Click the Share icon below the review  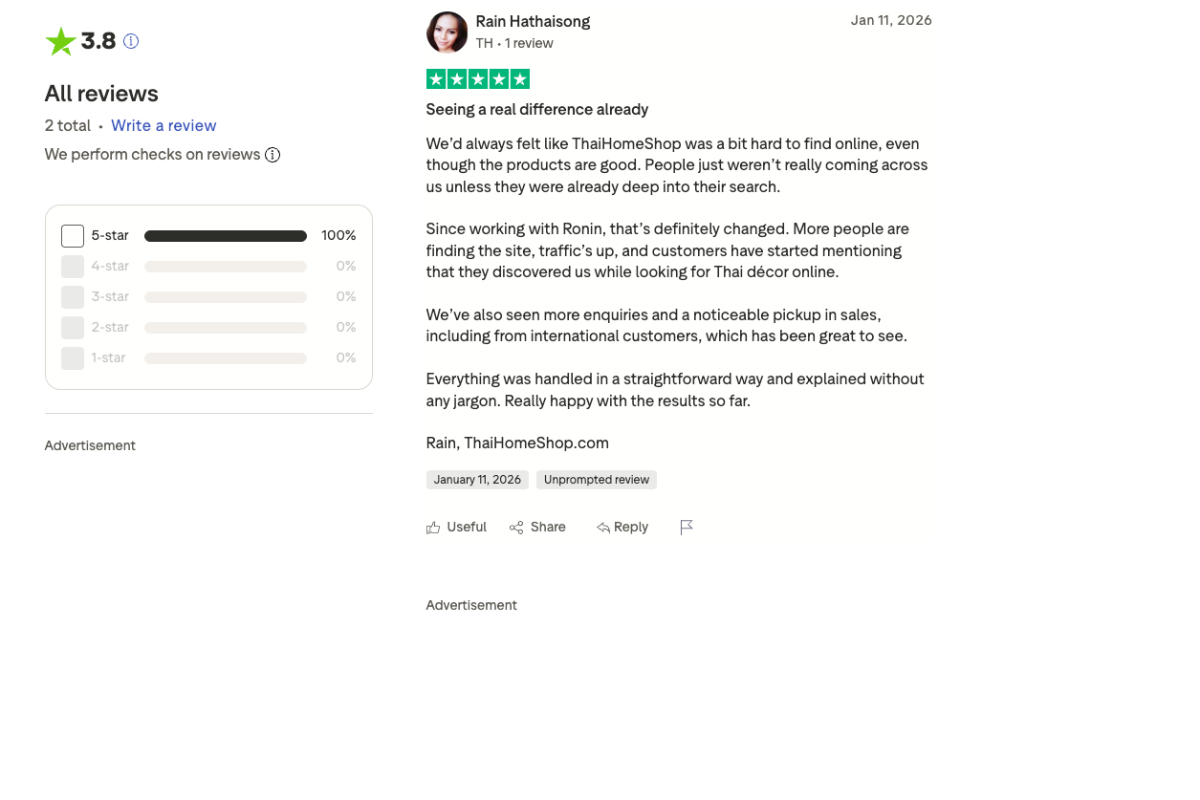[x=516, y=526]
